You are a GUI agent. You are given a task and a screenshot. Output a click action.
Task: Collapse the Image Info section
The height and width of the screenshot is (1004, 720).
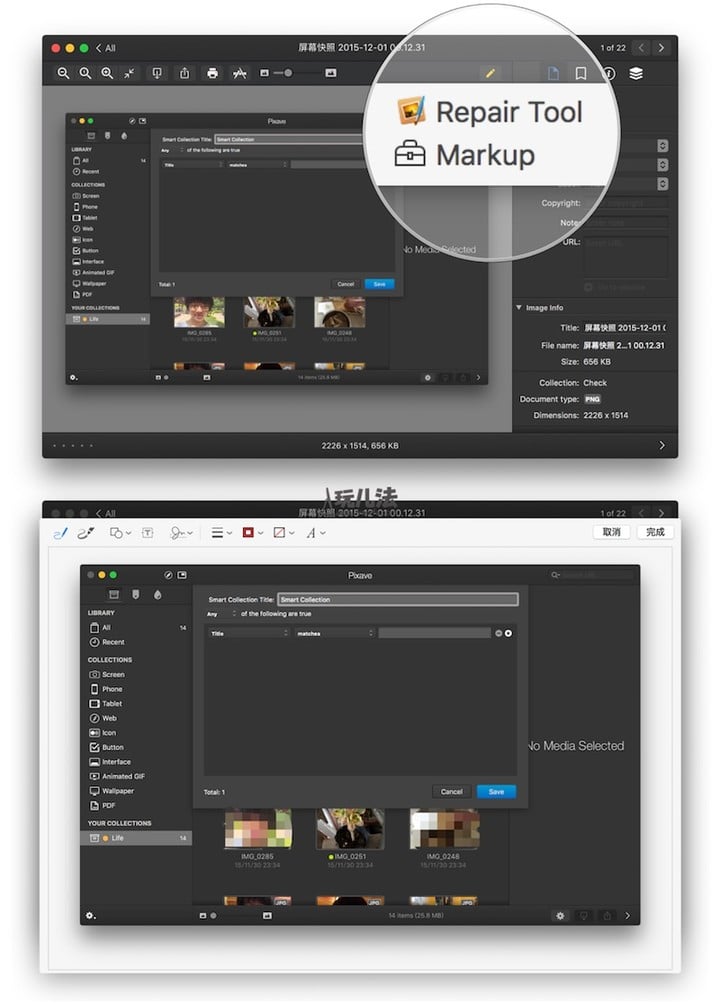click(519, 308)
